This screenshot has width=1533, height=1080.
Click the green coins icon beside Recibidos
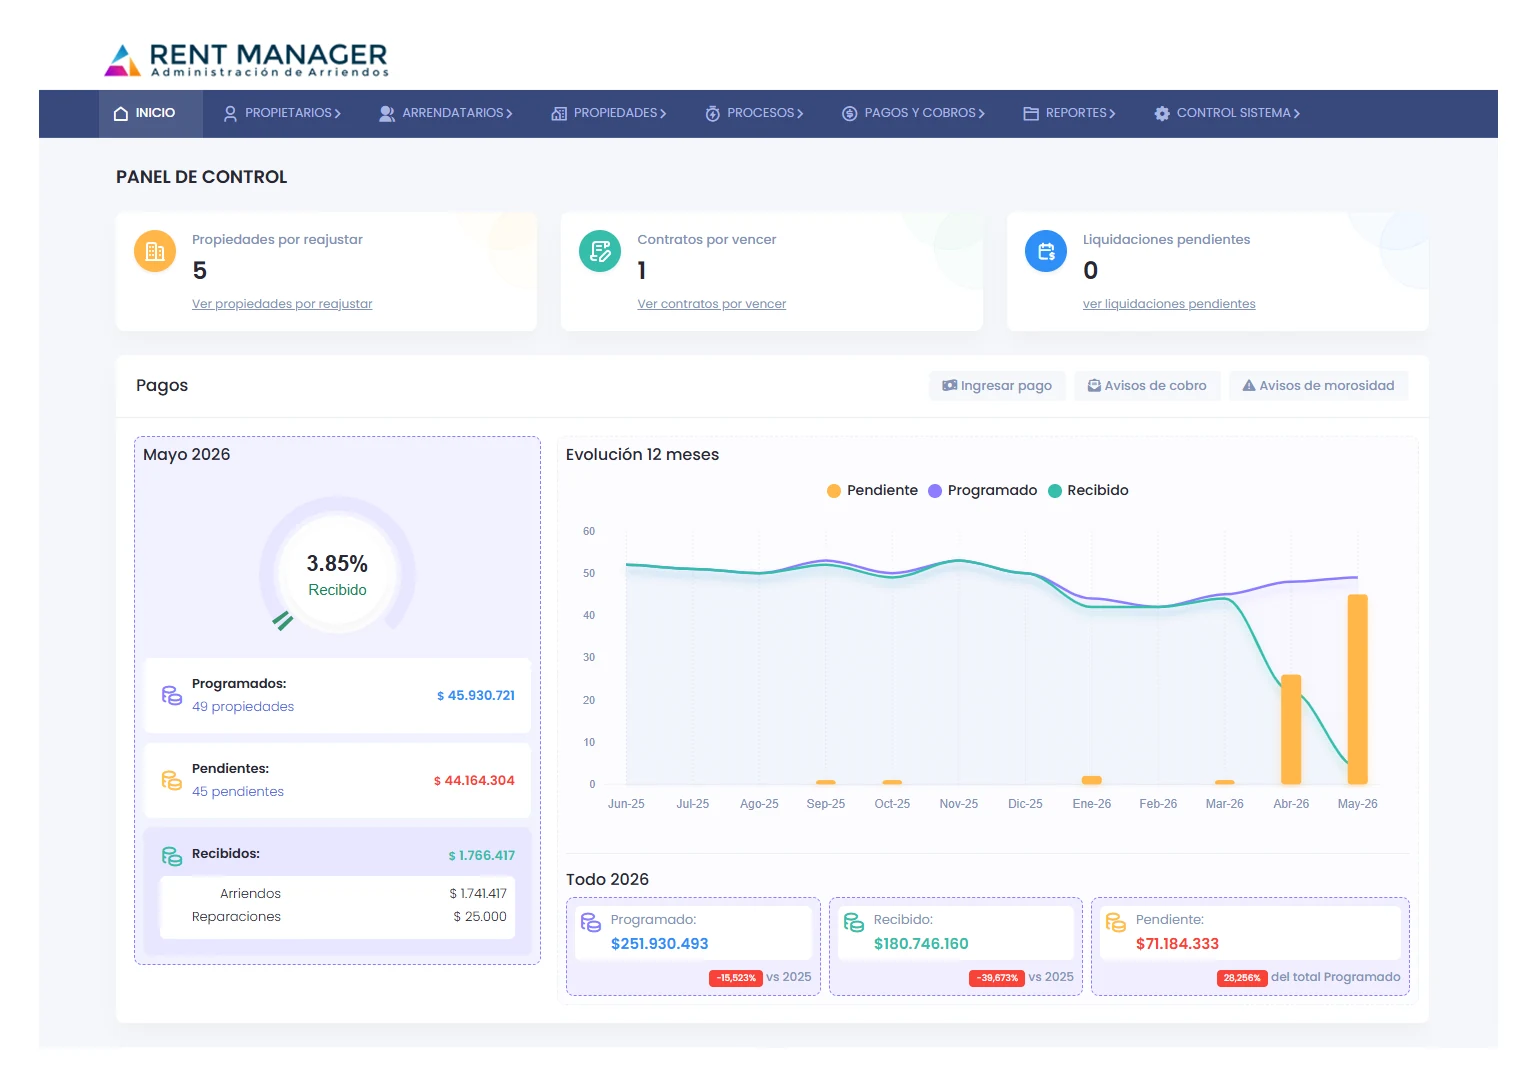pos(172,856)
